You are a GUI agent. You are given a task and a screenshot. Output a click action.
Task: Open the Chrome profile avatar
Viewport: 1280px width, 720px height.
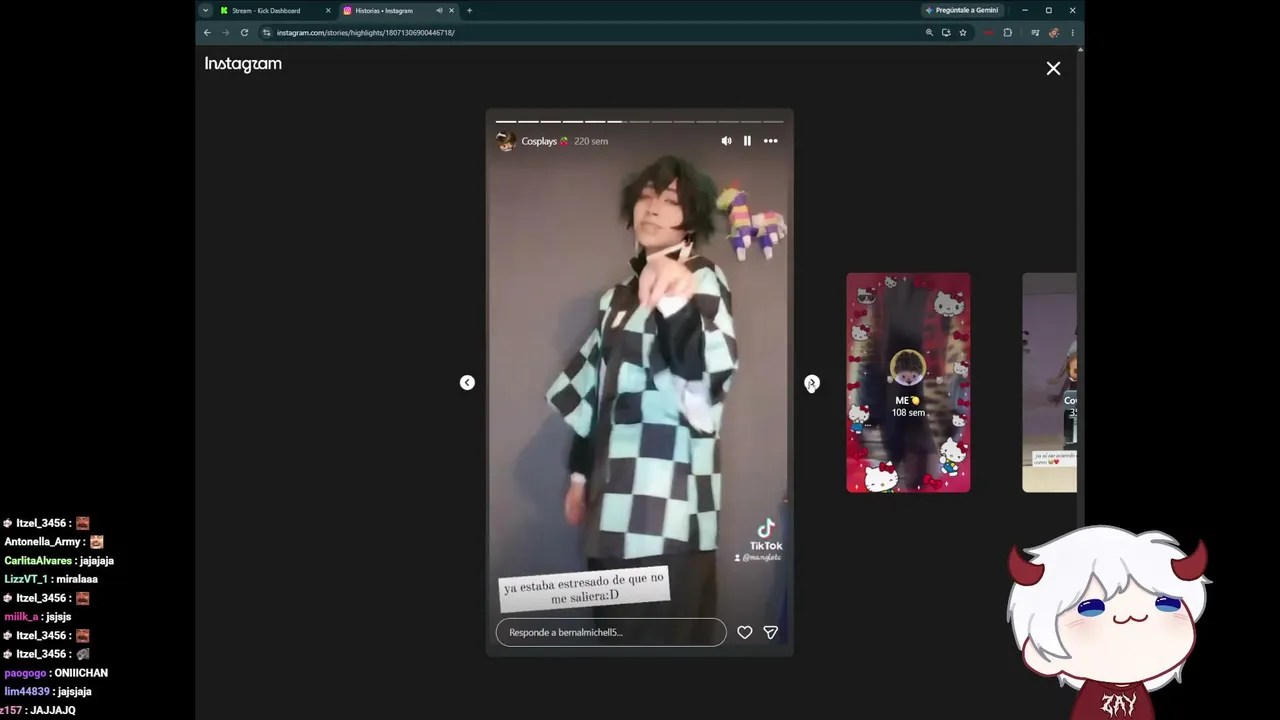tap(1053, 33)
